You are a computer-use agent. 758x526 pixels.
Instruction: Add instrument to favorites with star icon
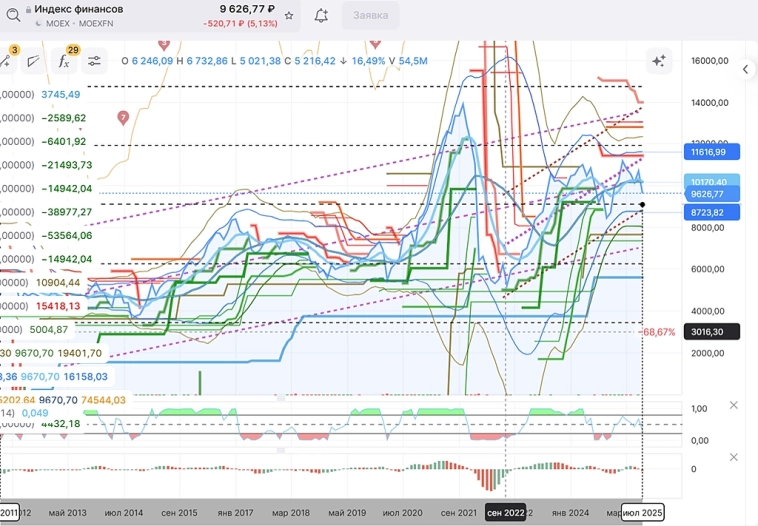coord(289,16)
